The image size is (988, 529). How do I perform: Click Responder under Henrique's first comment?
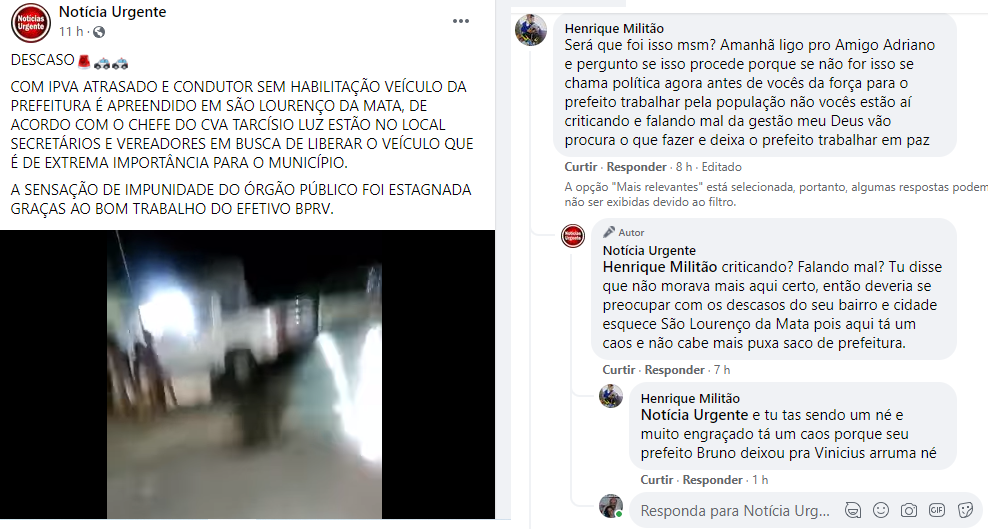[636, 167]
